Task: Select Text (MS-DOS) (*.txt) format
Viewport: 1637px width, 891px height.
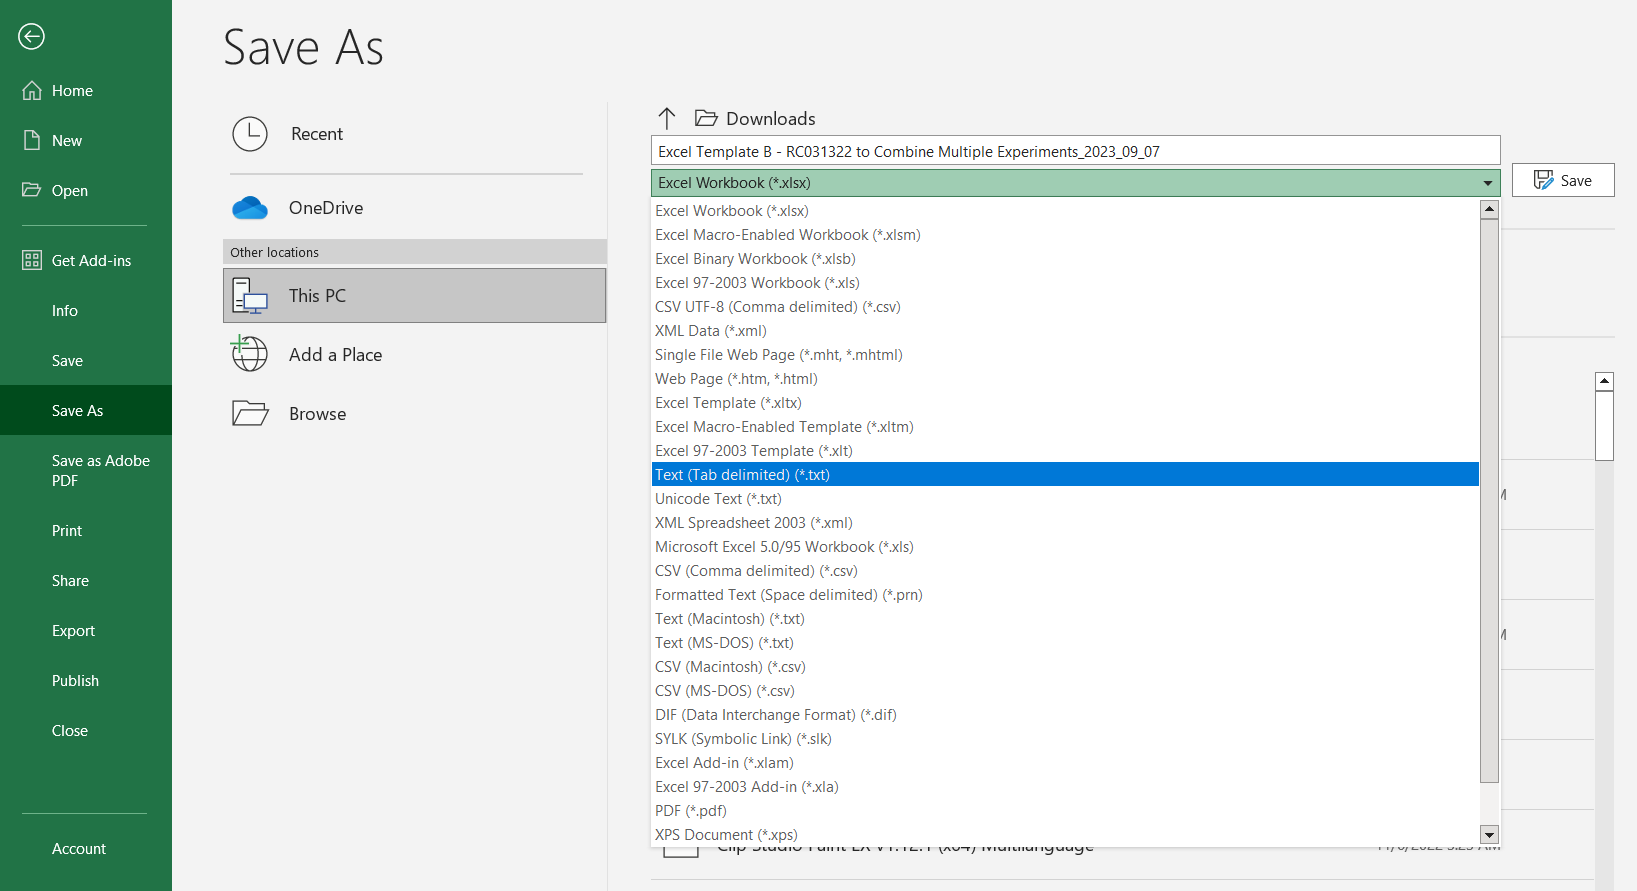Action: [x=1065, y=643]
